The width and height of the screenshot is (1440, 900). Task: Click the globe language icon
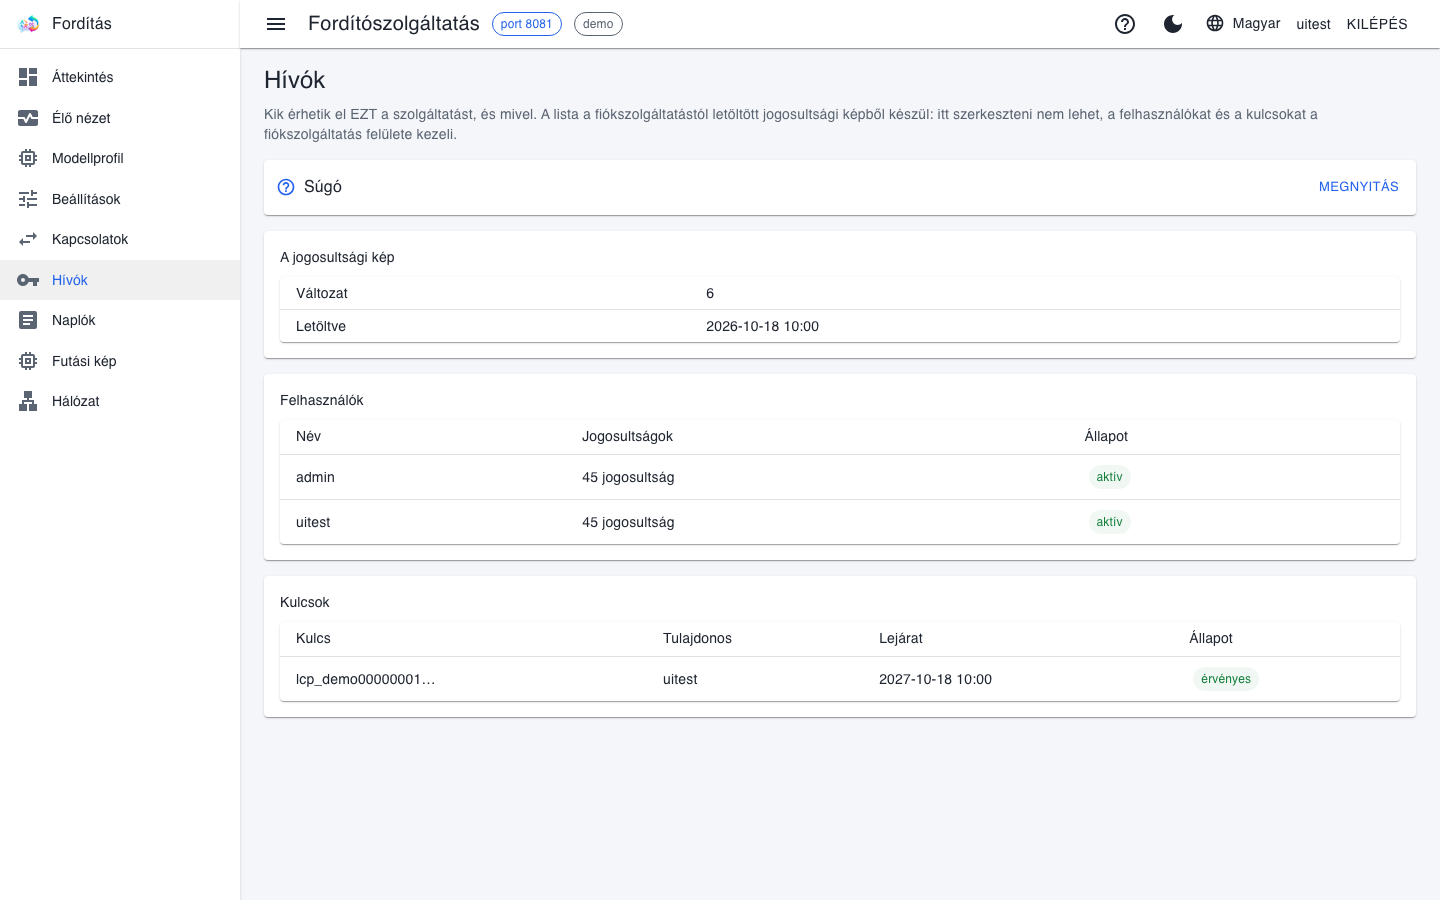1215,23
